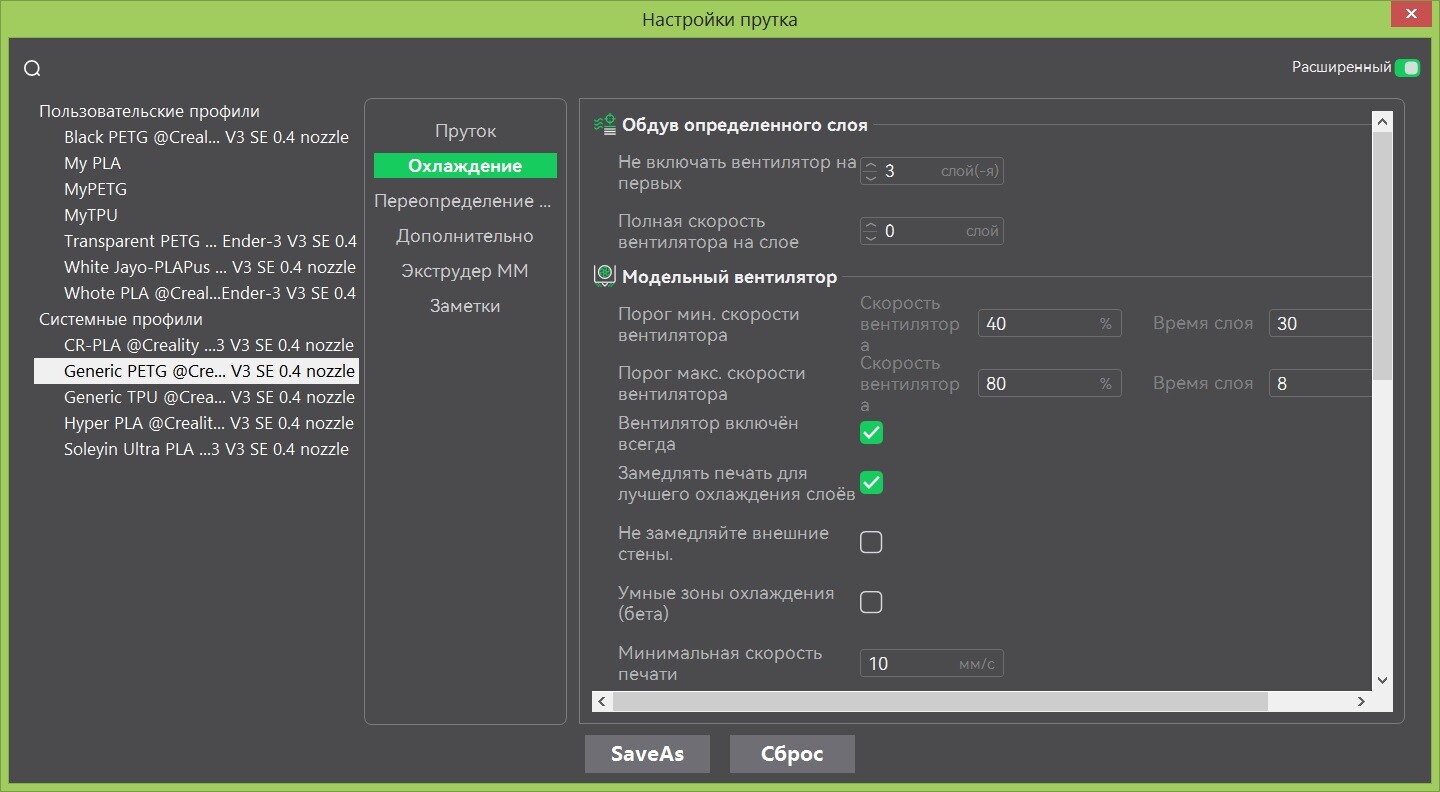Enable 'Не замедляйте внешние стены' checkbox

pyautogui.click(x=871, y=543)
